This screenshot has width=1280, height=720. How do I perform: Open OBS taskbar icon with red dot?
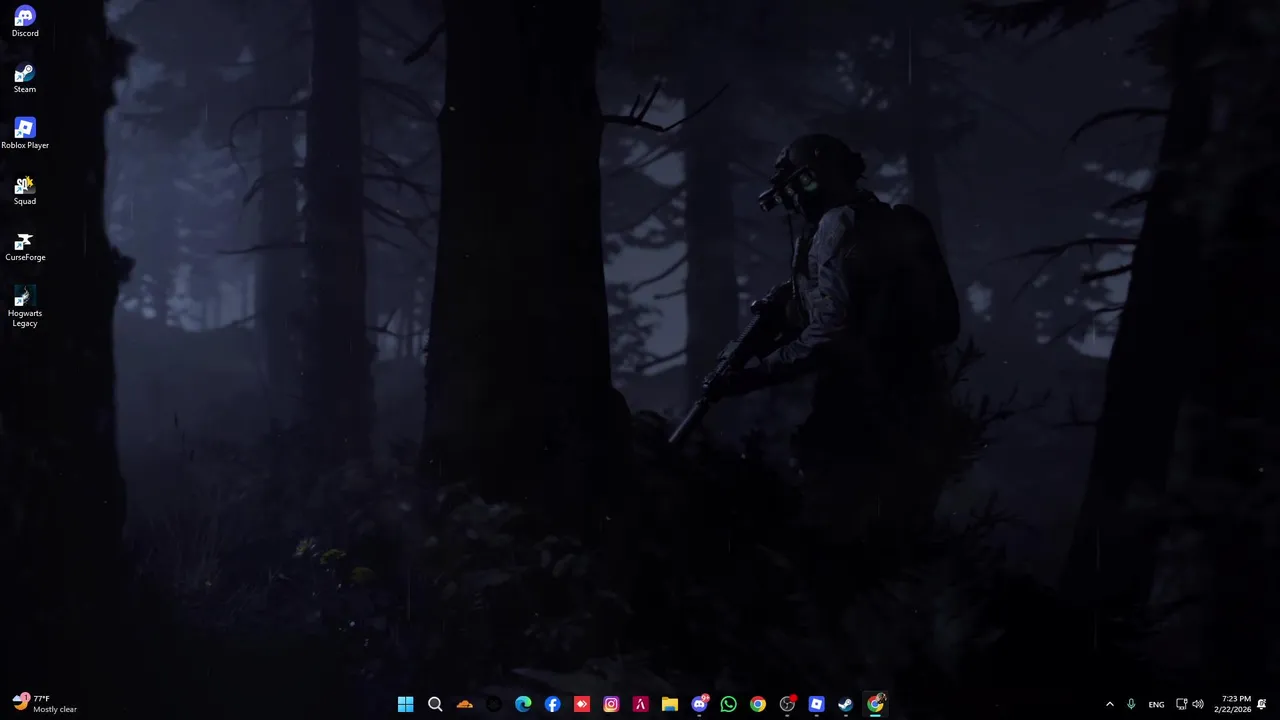(787, 704)
